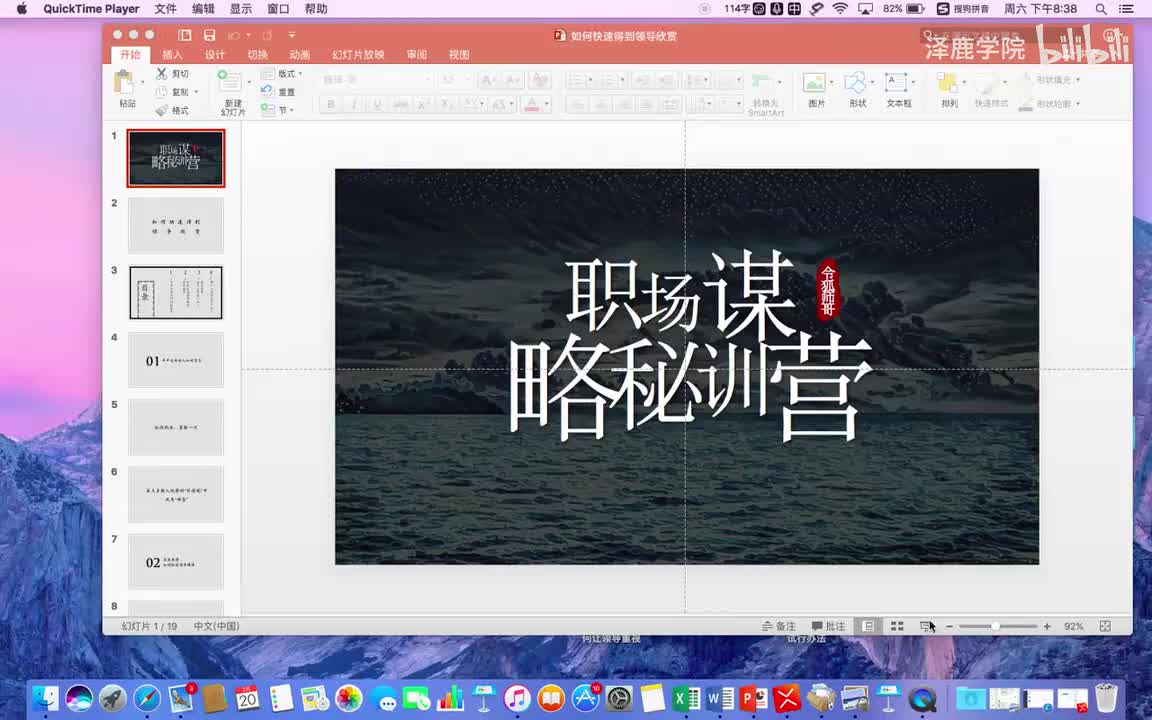Click the red 令狐帅哥 label on slide
Viewport: 1152px width, 720px height.
pyautogui.click(x=828, y=289)
